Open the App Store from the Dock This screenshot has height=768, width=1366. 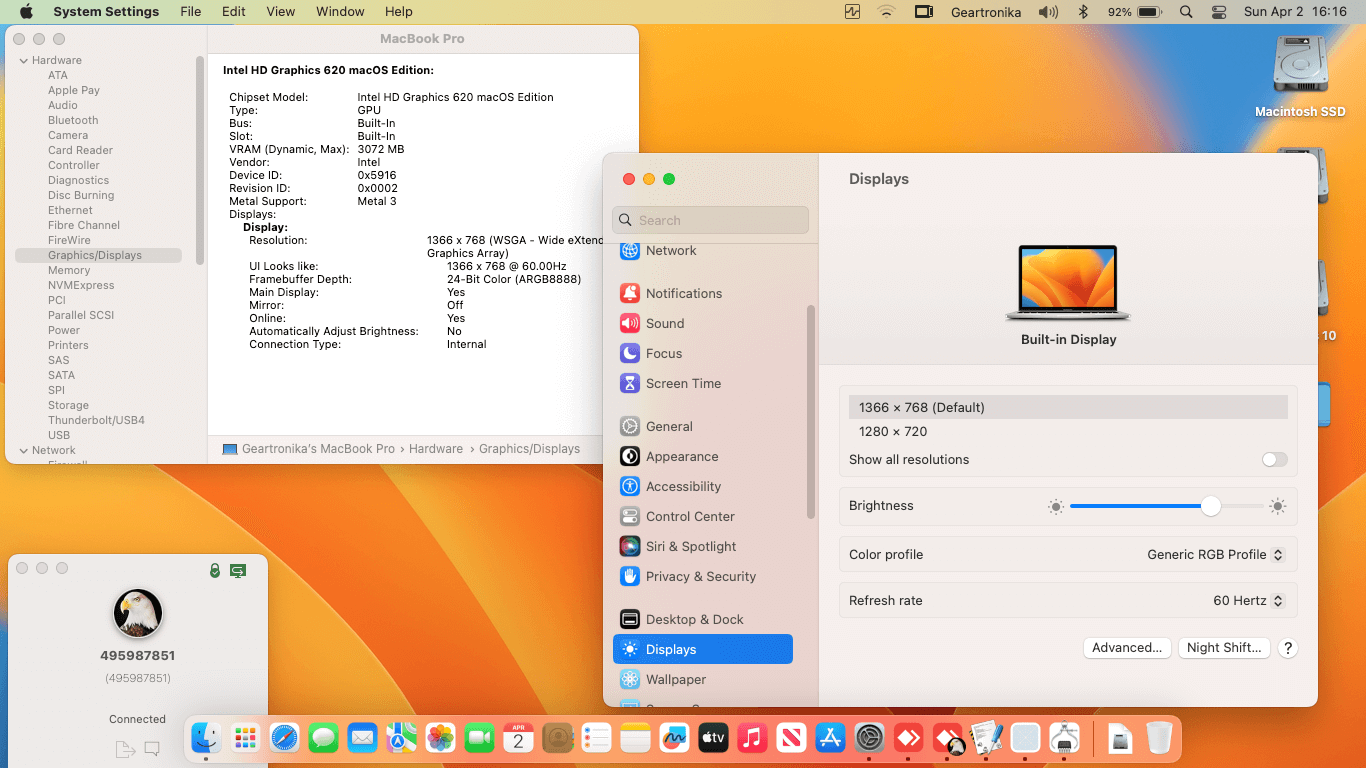pyautogui.click(x=830, y=738)
